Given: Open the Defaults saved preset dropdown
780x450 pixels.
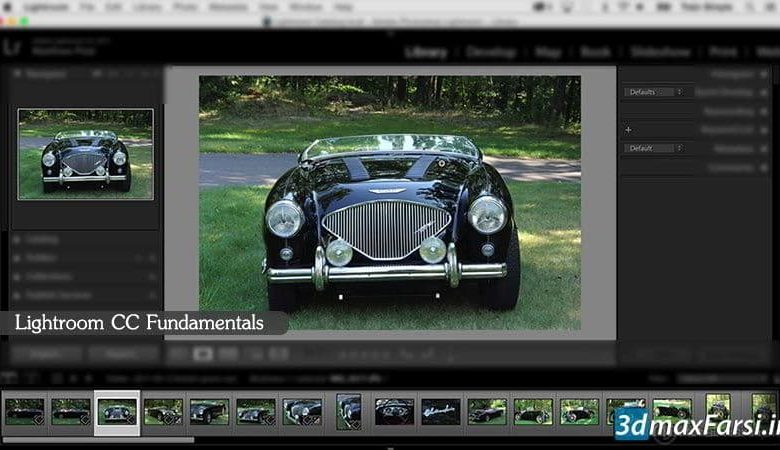Looking at the screenshot, I should [x=655, y=92].
